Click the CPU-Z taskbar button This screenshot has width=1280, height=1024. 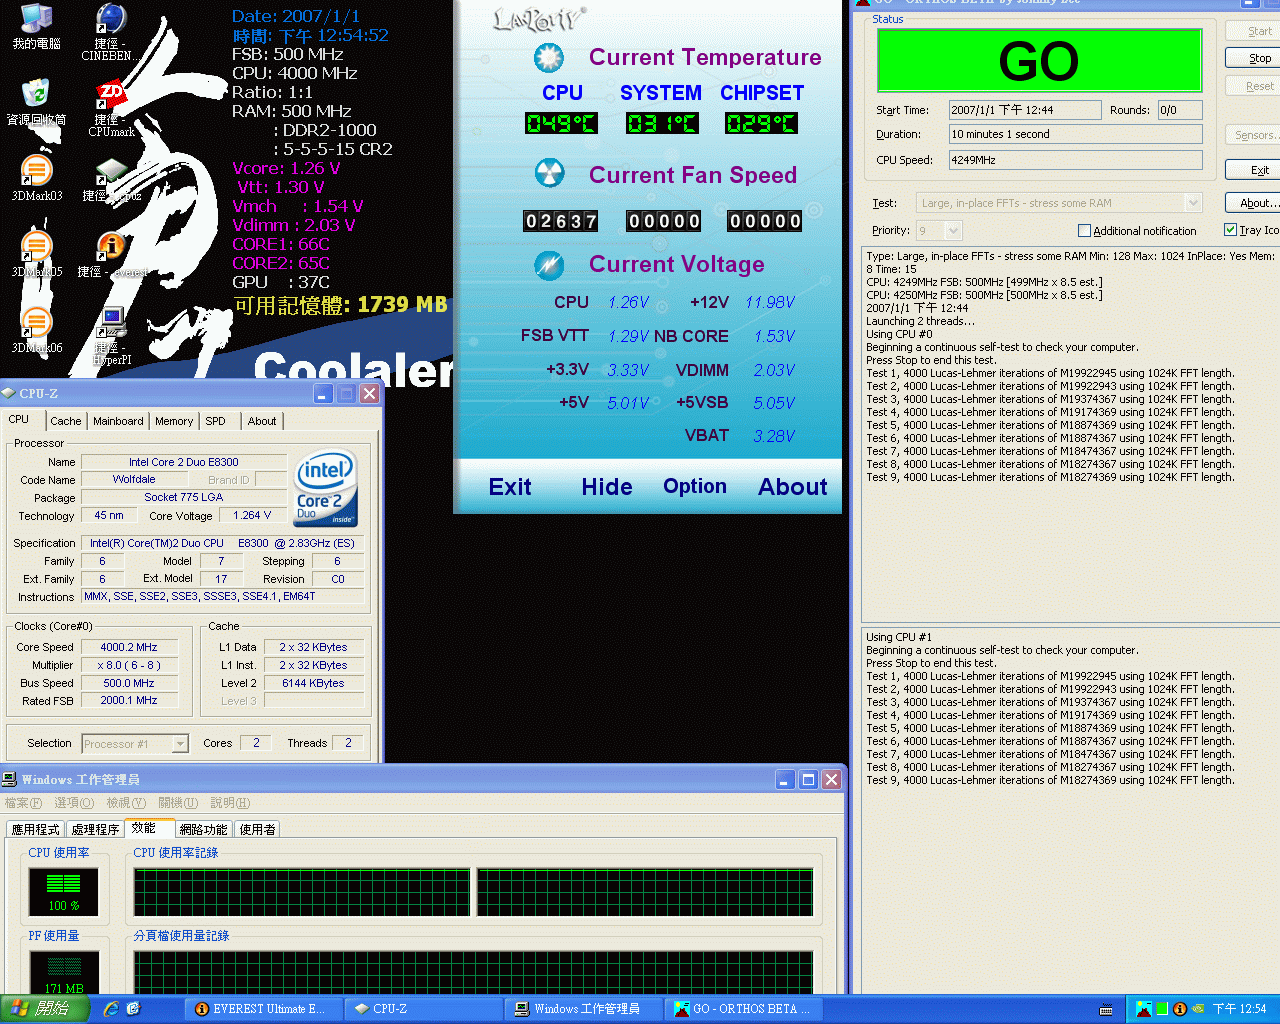tap(424, 1009)
